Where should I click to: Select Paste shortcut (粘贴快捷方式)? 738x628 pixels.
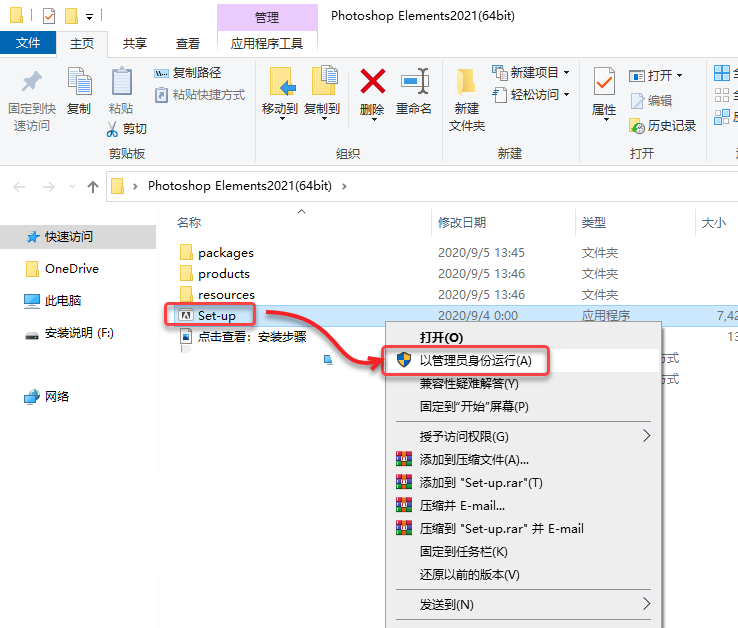(200, 95)
